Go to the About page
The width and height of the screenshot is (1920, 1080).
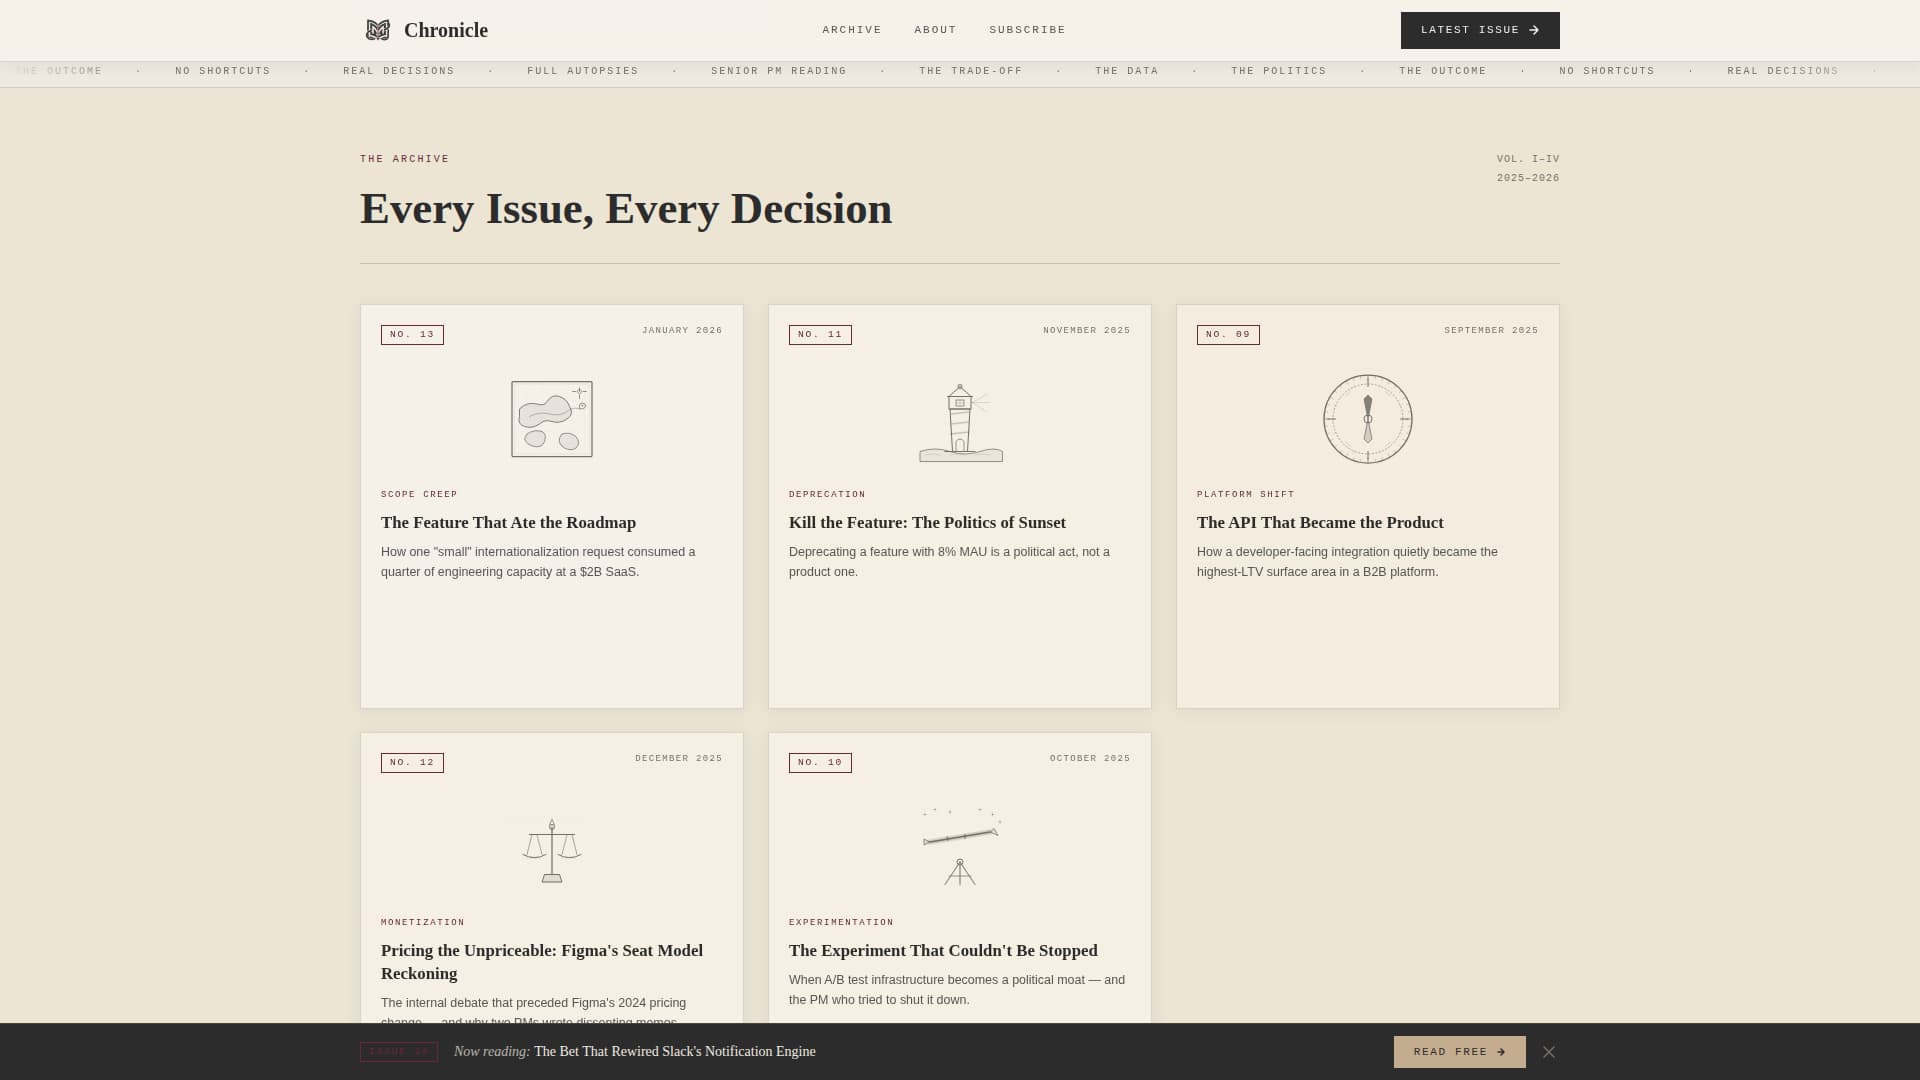(935, 30)
